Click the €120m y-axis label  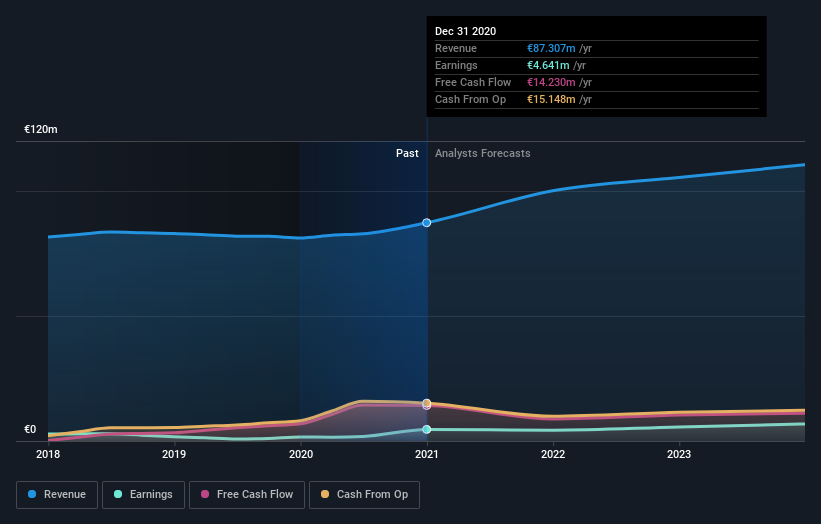41,129
